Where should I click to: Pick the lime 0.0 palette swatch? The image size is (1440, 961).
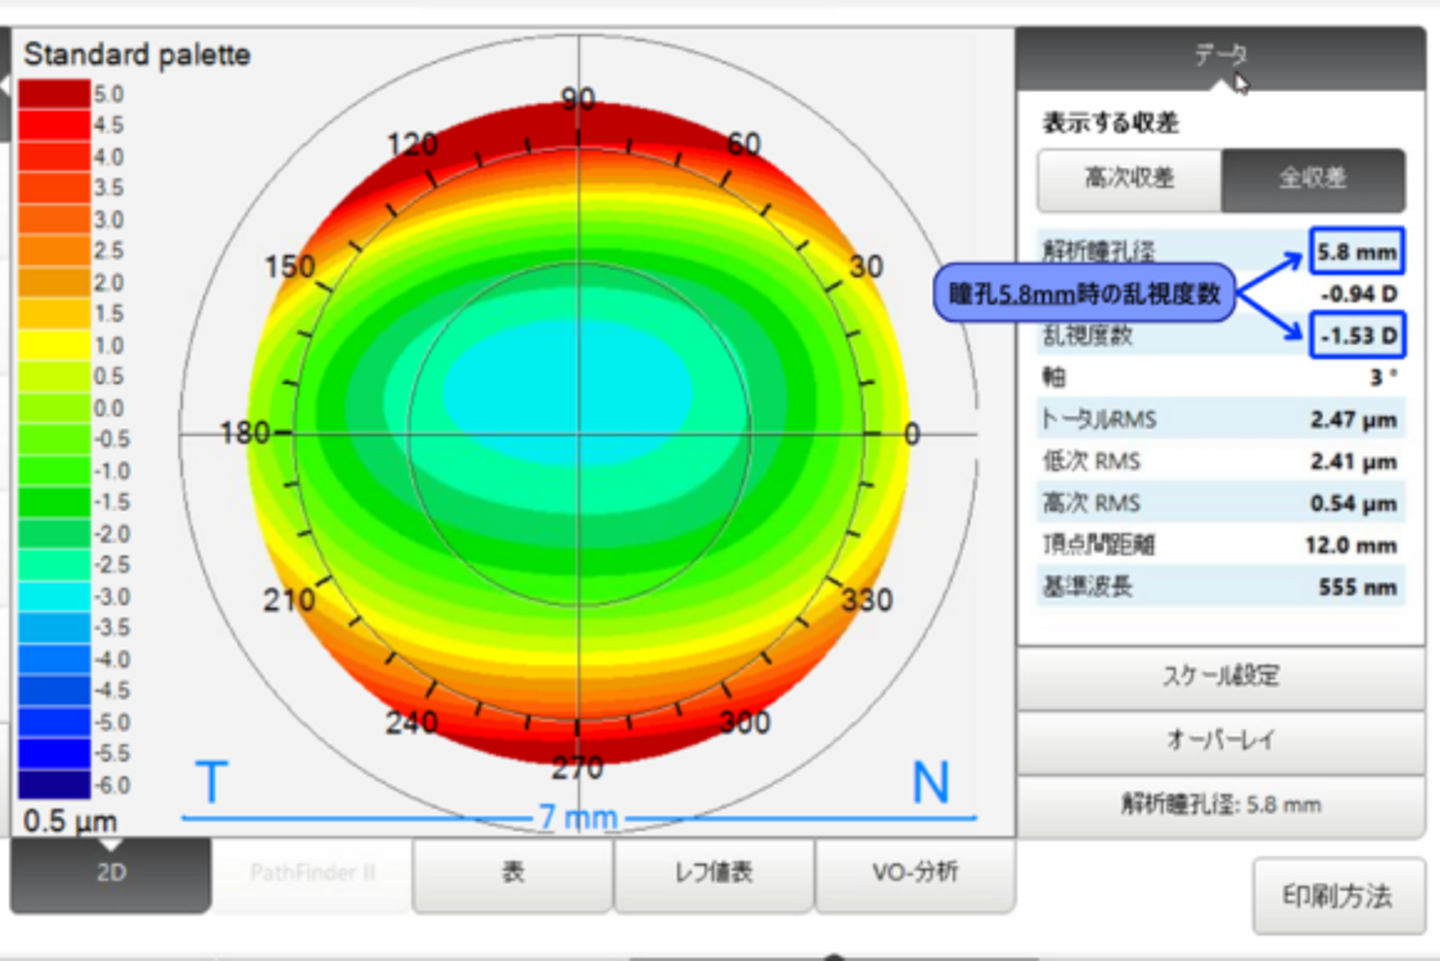coord(54,408)
